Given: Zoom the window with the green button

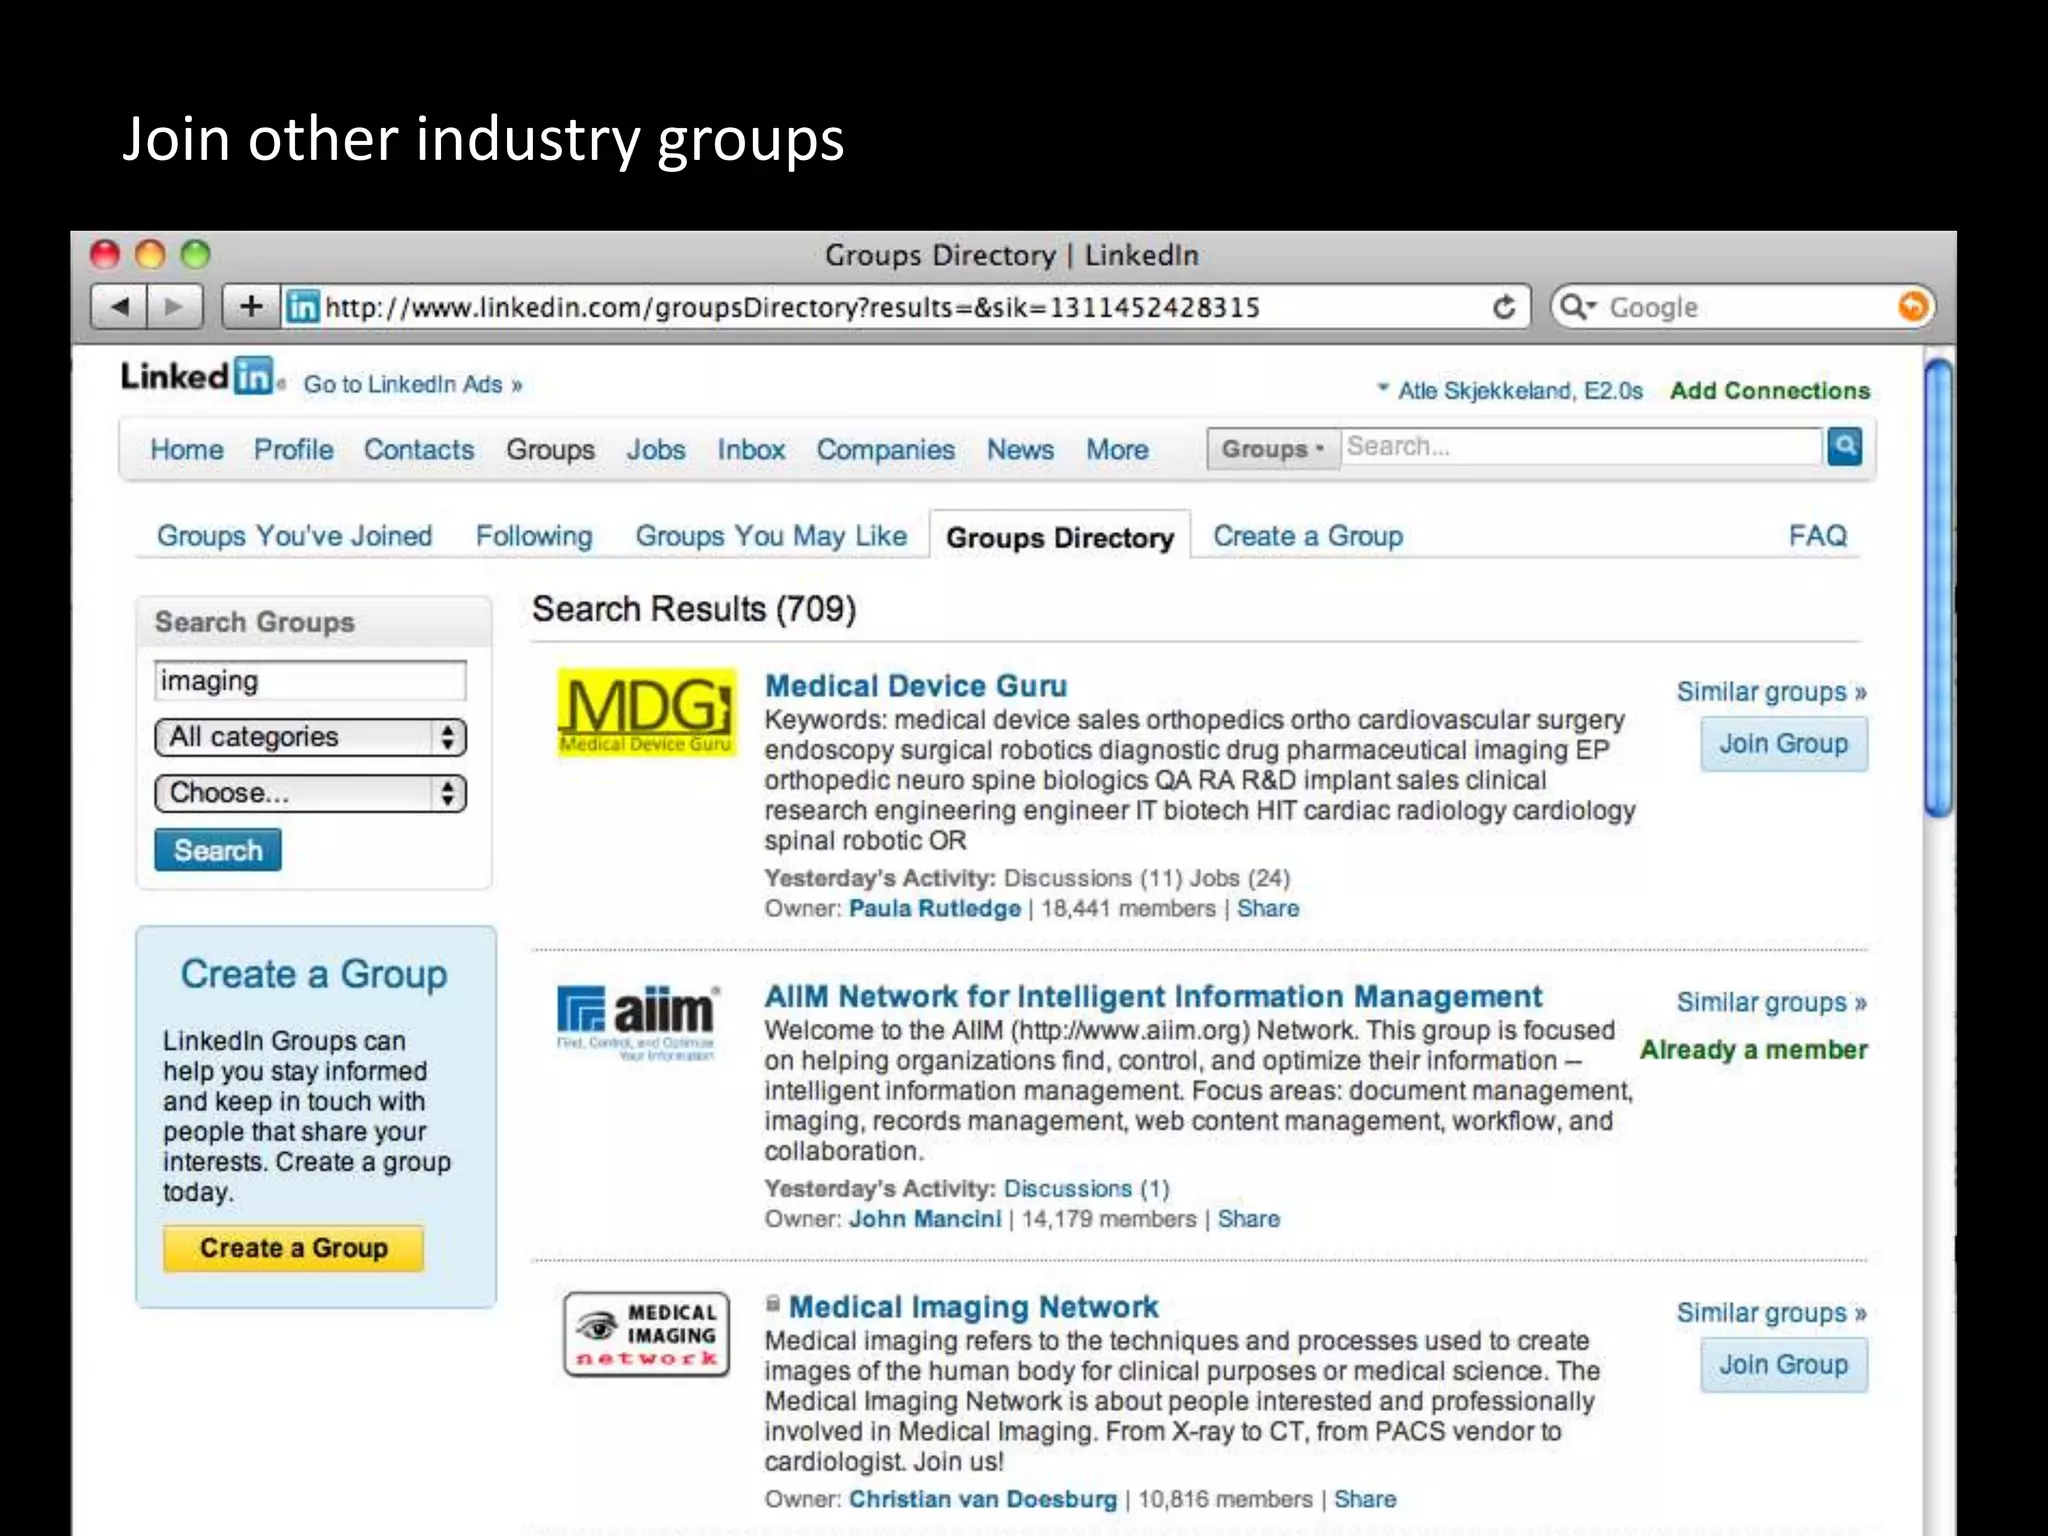Looking at the screenshot, I should 195,254.
